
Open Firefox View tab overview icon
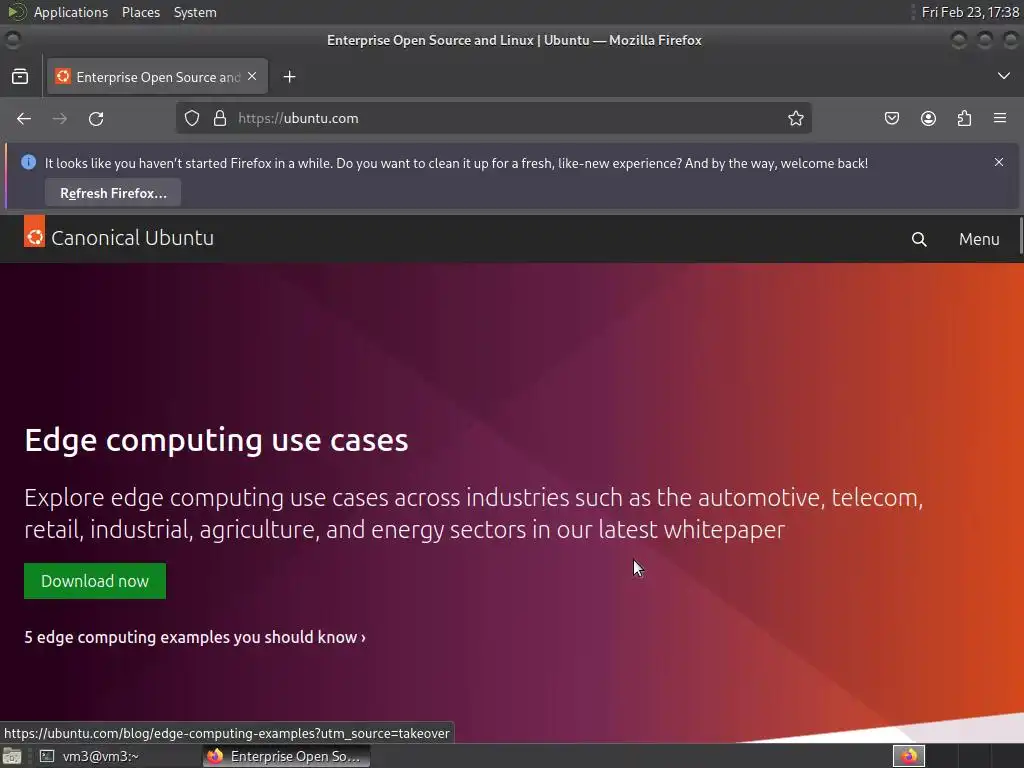click(x=20, y=77)
